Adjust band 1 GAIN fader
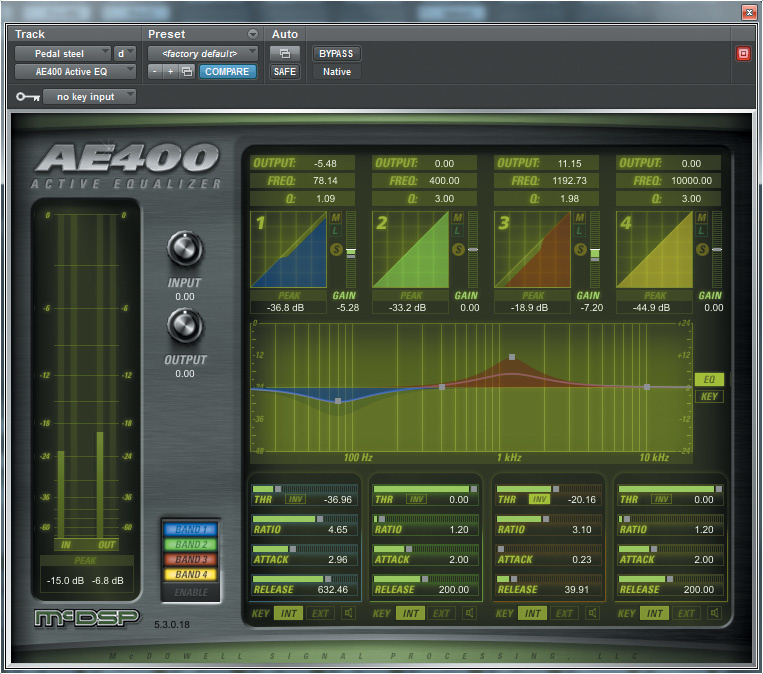This screenshot has width=763, height=674. (x=351, y=249)
